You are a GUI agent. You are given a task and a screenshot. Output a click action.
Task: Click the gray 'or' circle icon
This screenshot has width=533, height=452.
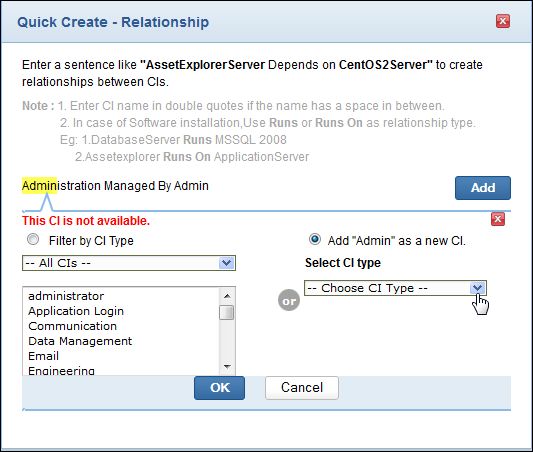pyautogui.click(x=289, y=300)
